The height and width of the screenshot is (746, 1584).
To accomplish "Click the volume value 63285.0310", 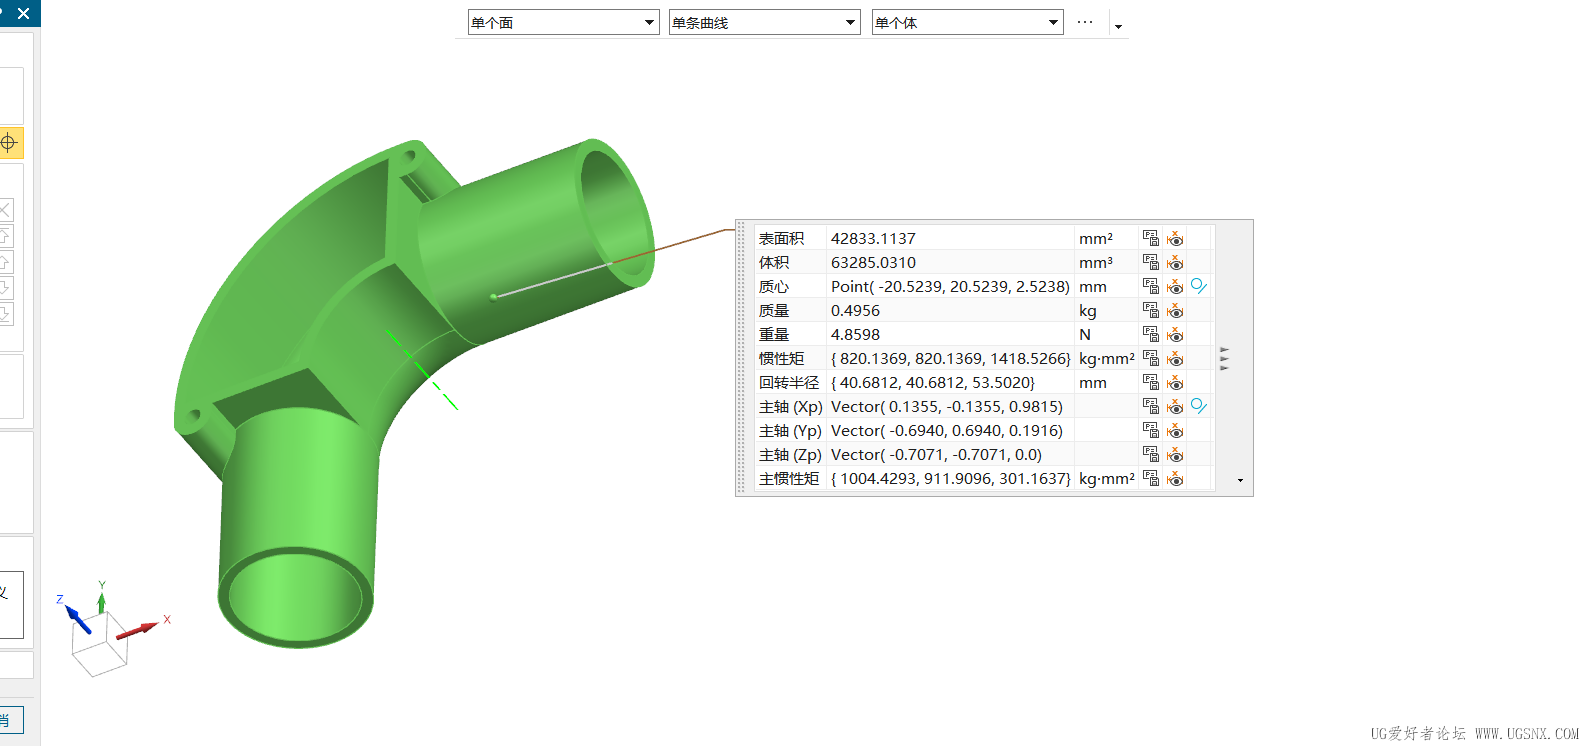I will click(873, 262).
